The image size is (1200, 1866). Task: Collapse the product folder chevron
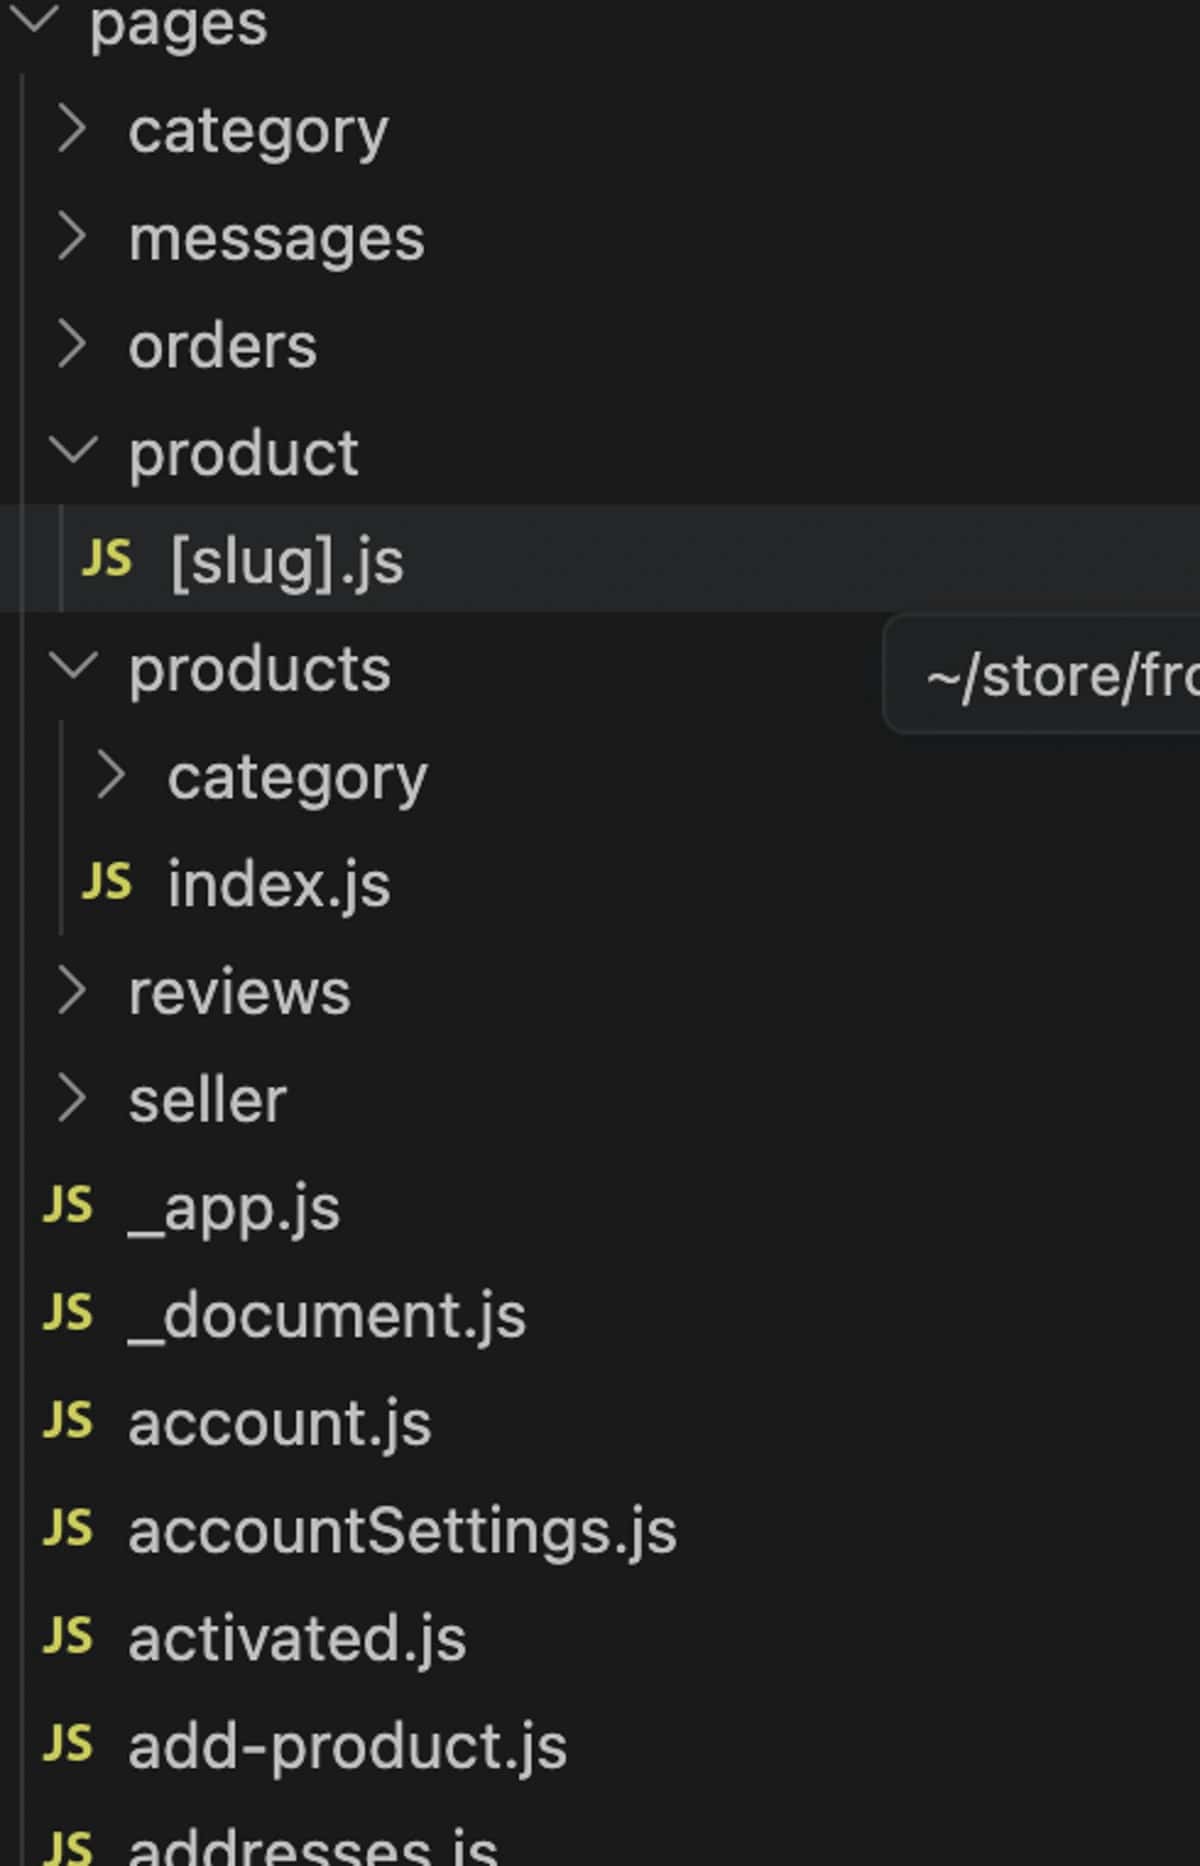point(73,450)
